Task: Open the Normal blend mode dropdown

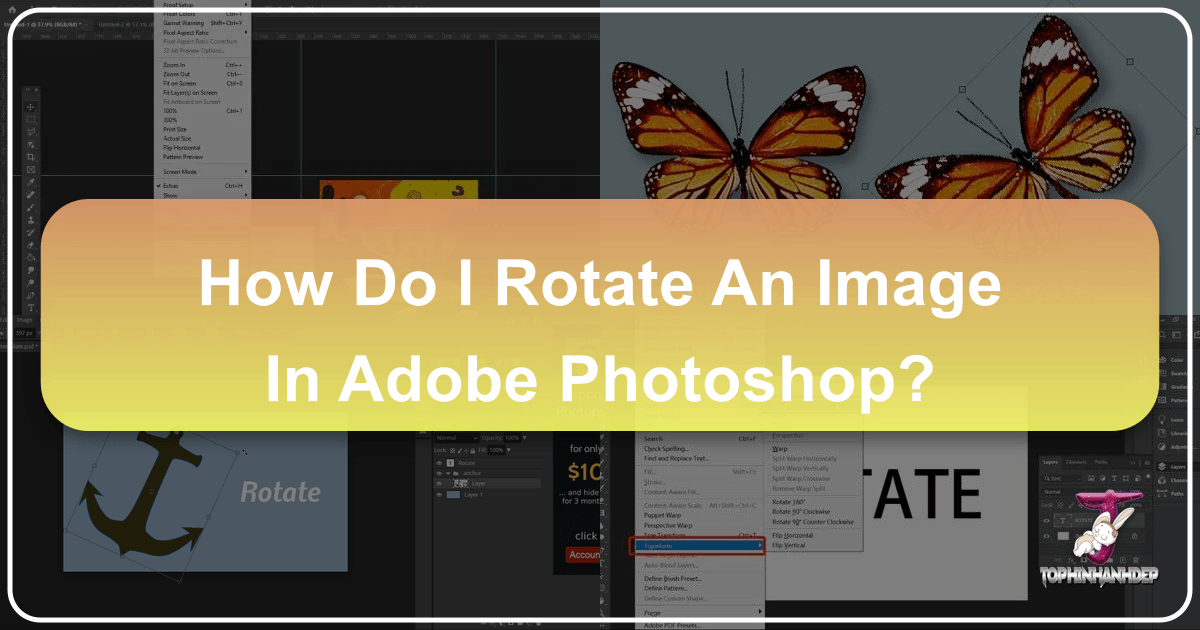Action: [x=455, y=439]
